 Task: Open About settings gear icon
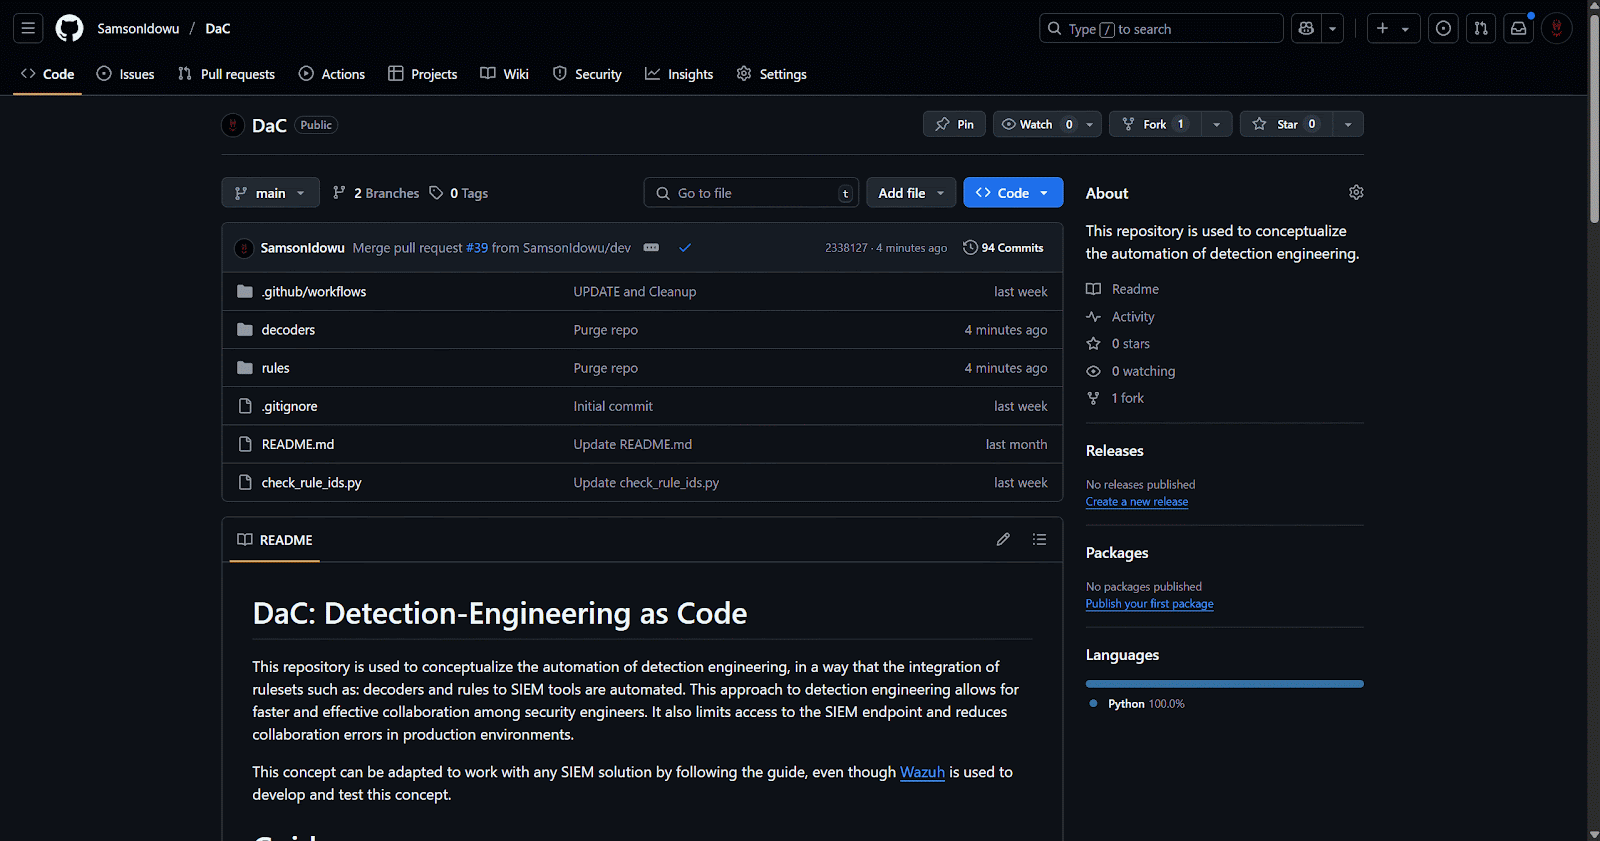[1356, 192]
